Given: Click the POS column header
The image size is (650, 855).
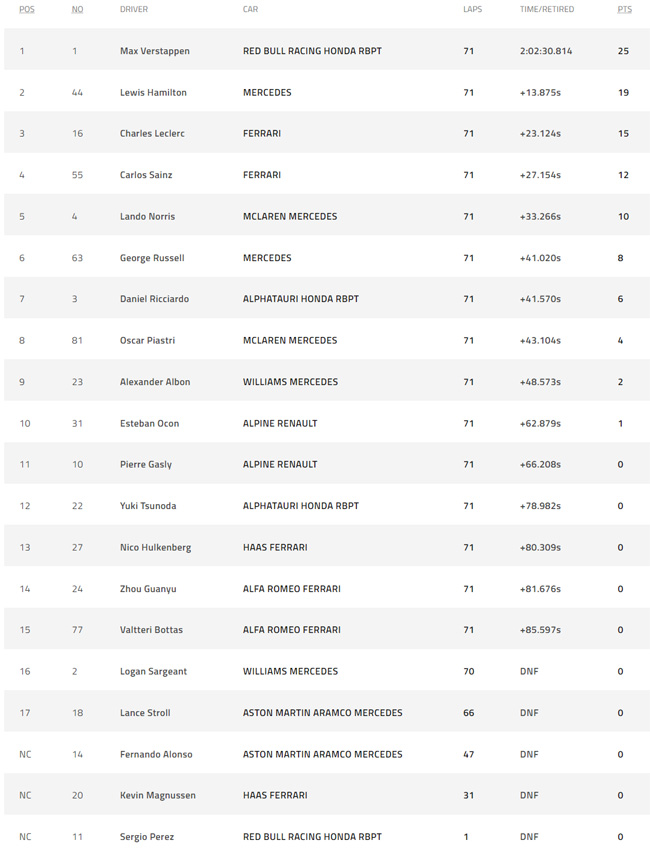Looking at the screenshot, I should point(26,9).
